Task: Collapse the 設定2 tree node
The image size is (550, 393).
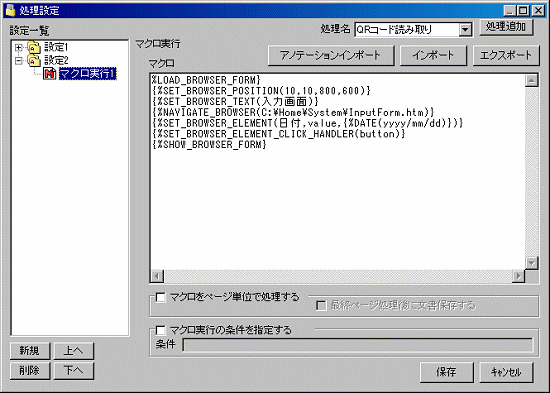Action: pyautogui.click(x=19, y=61)
